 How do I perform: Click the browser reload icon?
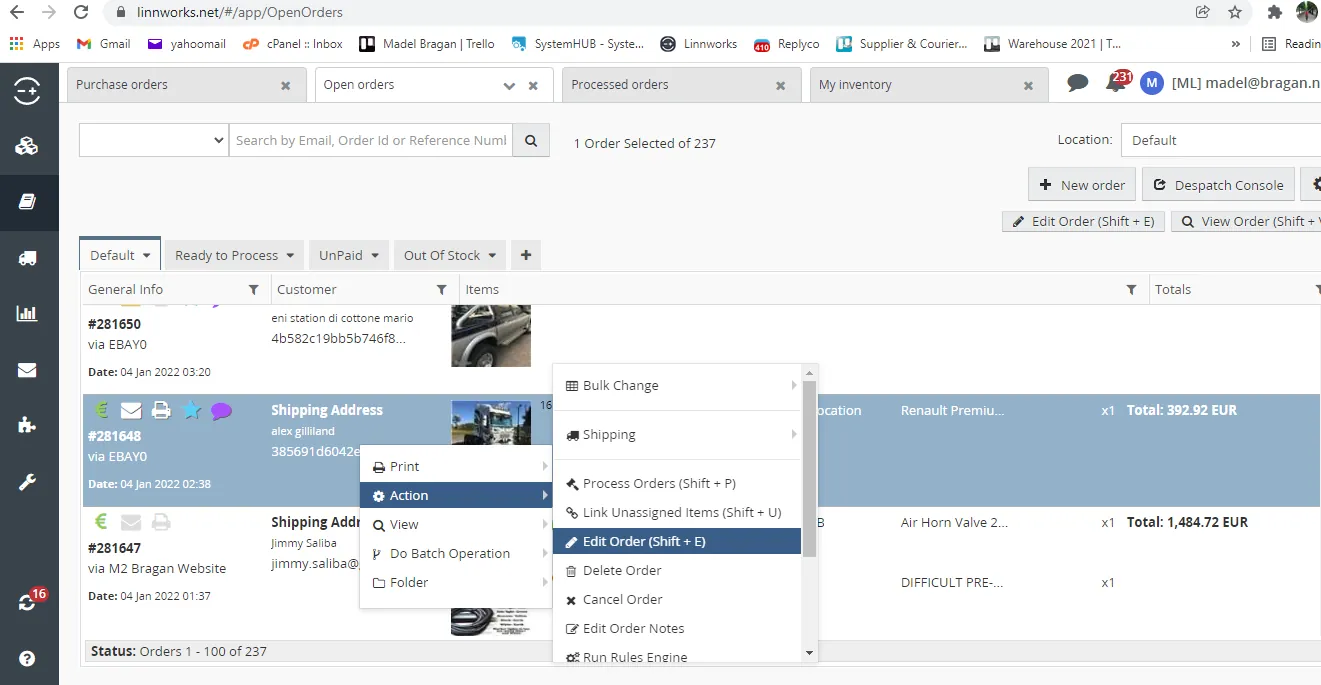pos(81,13)
